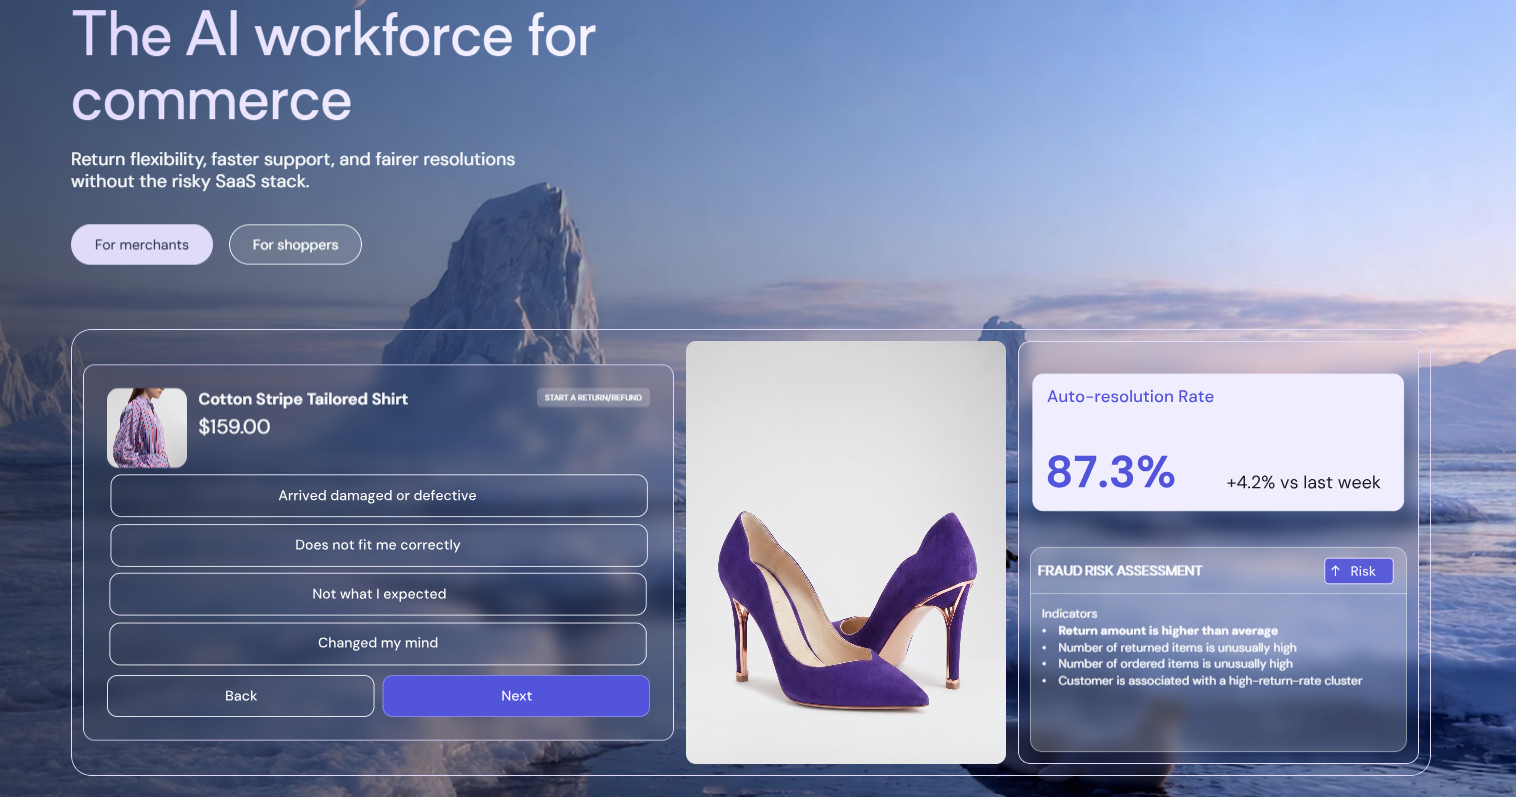Continue with the Next button
This screenshot has width=1516, height=797.
[516, 696]
